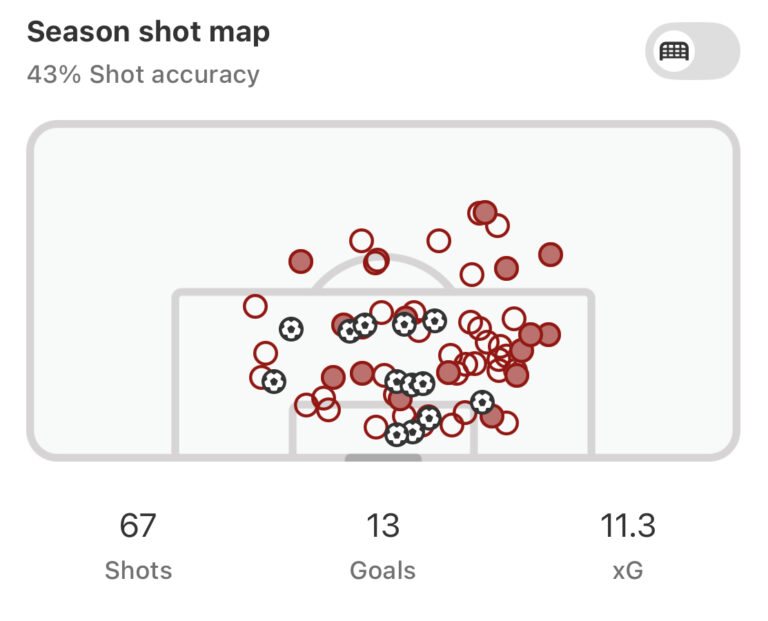The image size is (768, 621).
Task: Click hollow shot between two leftmost goals
Action: (265, 353)
